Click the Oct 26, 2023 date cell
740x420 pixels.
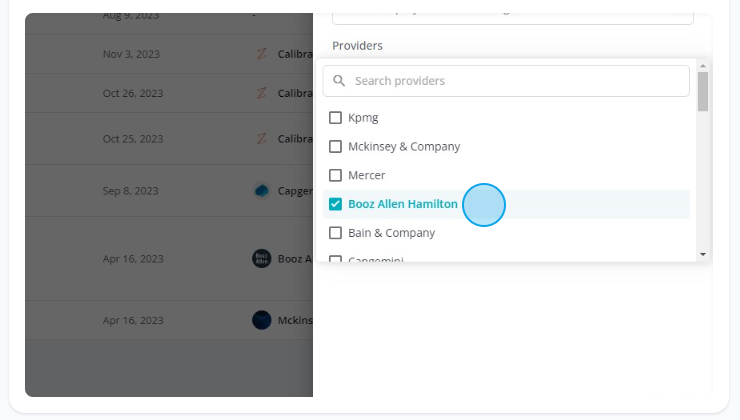coord(133,93)
